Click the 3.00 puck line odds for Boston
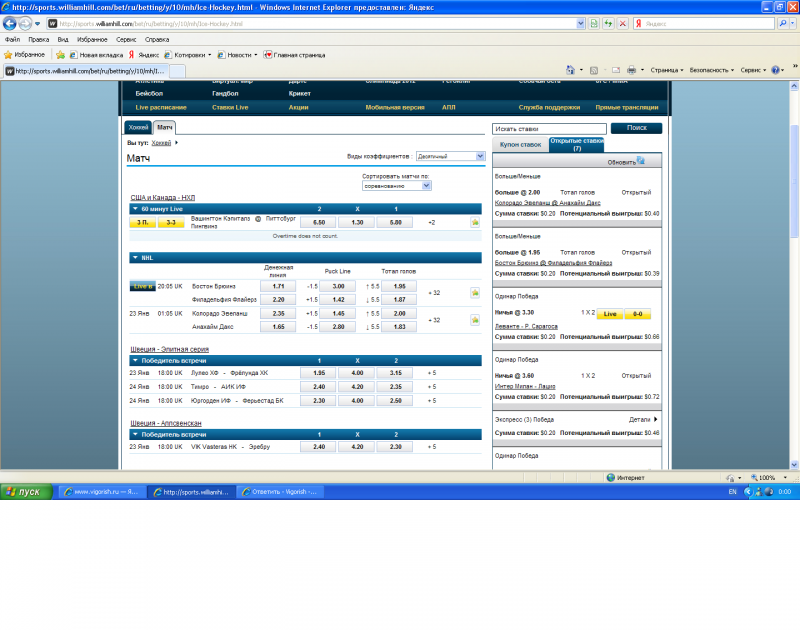Image resolution: width=800 pixels, height=630 pixels. pos(338,286)
